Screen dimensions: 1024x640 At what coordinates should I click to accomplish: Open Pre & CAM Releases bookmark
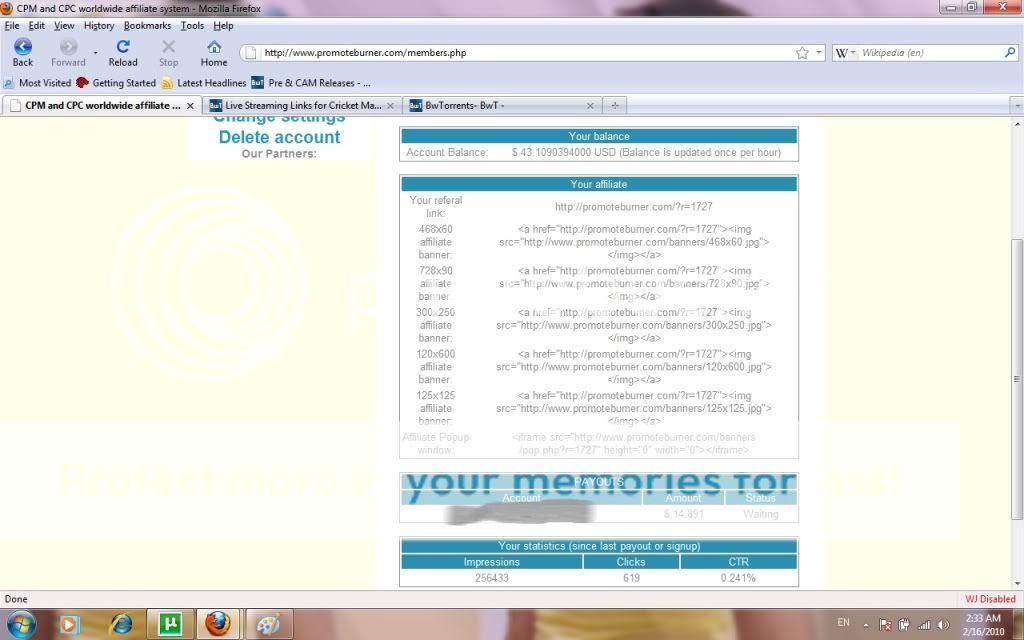click(311, 83)
